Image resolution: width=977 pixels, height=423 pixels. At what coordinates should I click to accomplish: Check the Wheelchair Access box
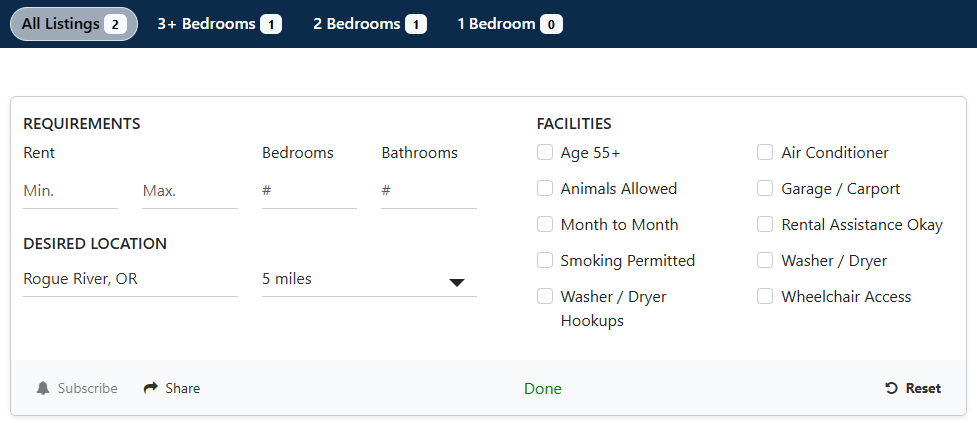pyautogui.click(x=765, y=297)
